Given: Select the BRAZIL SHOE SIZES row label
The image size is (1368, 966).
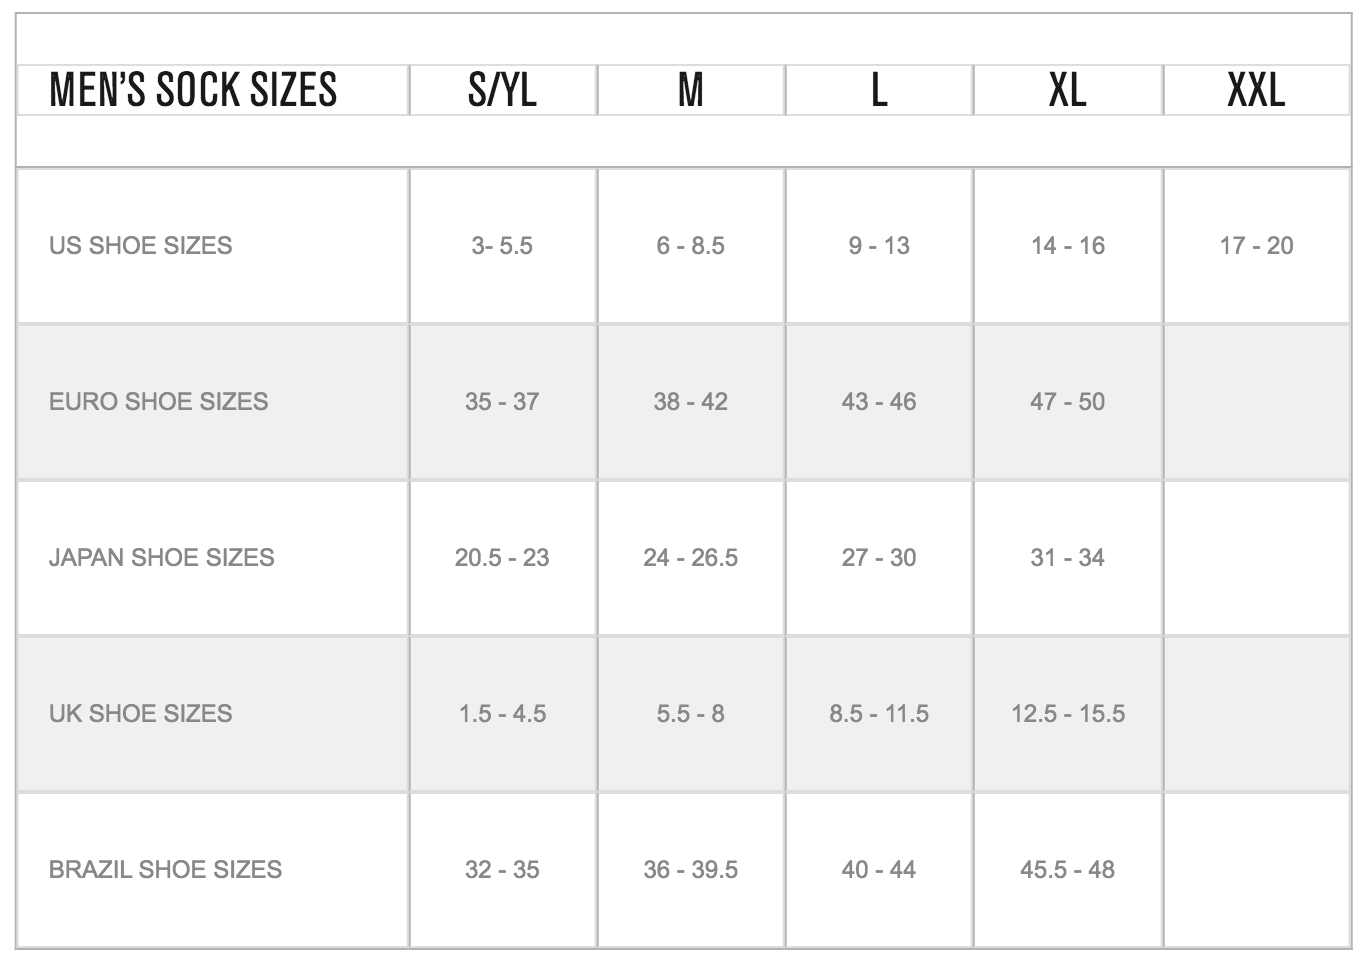Looking at the screenshot, I should [165, 870].
